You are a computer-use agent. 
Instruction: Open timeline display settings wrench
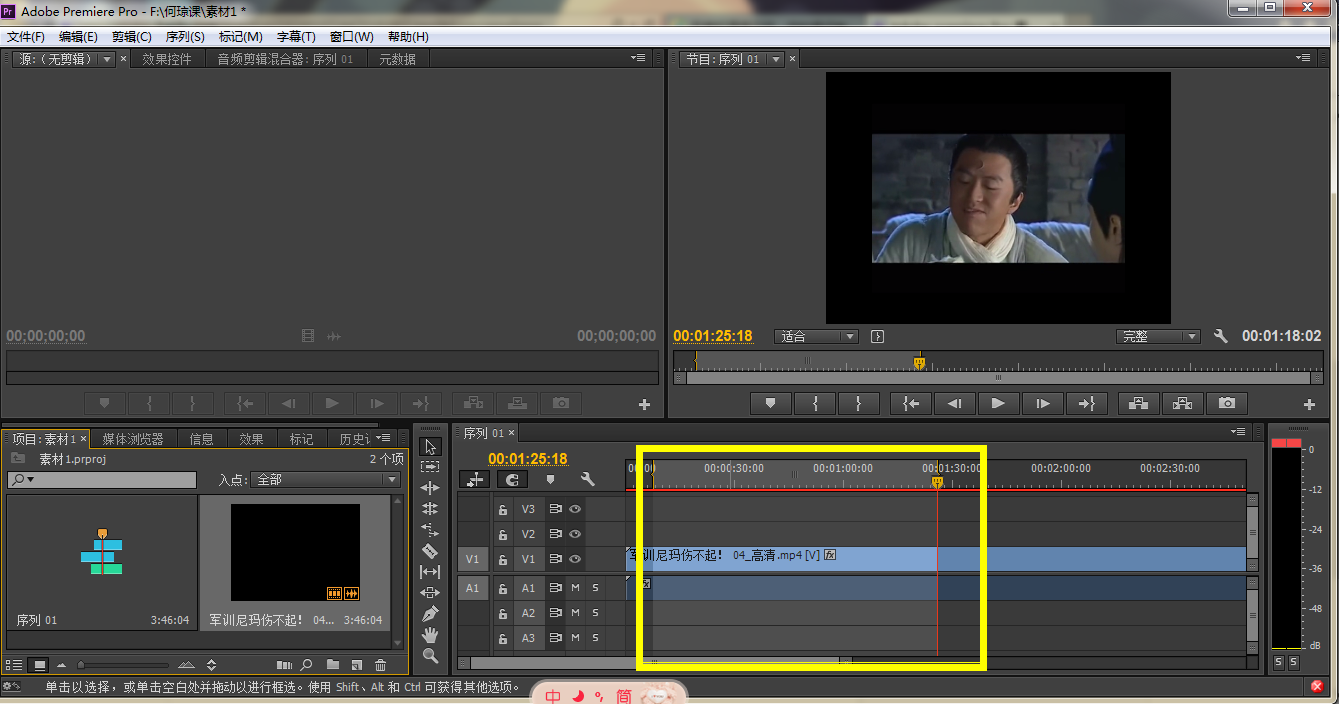tap(588, 480)
